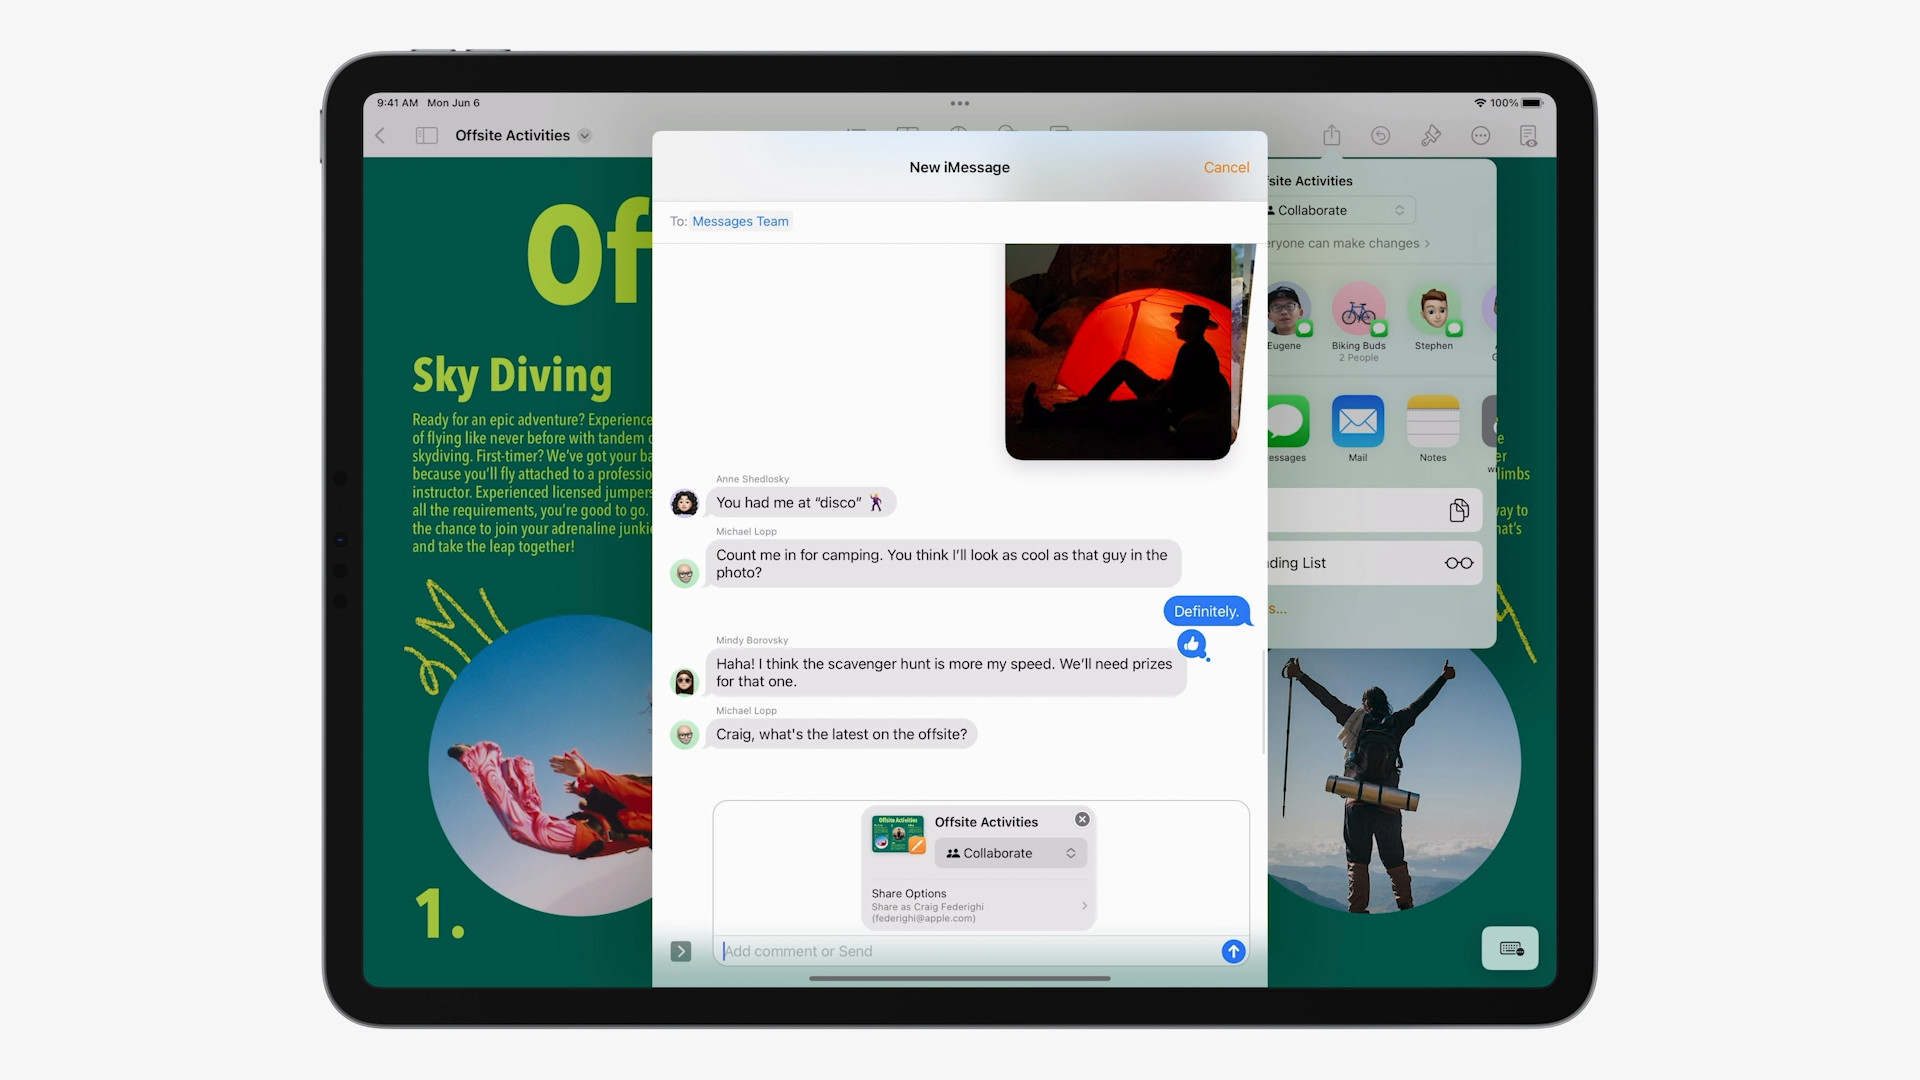Add to Reading List glasses icon

click(1459, 563)
